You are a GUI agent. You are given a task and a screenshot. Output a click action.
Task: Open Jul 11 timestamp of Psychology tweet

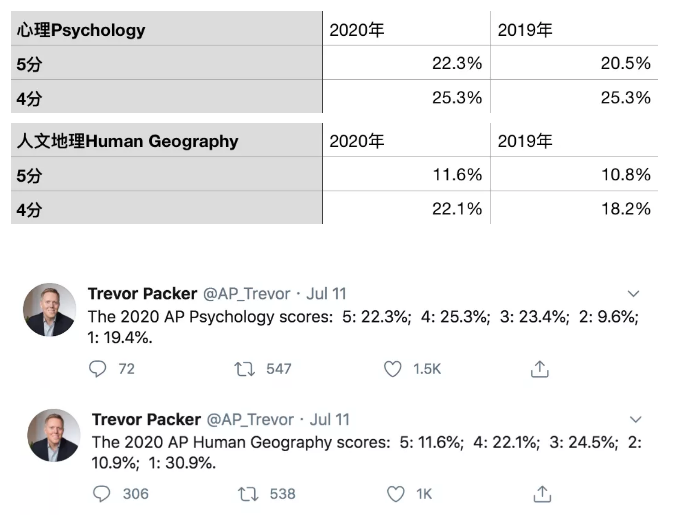tap(326, 294)
